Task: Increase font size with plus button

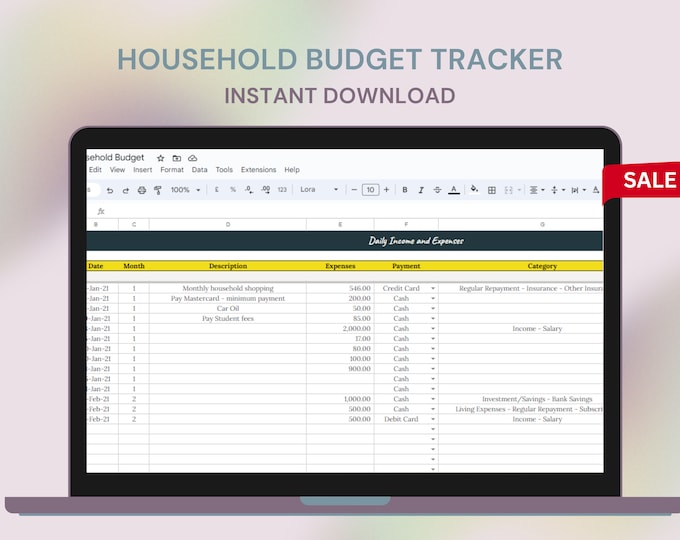Action: [x=386, y=190]
